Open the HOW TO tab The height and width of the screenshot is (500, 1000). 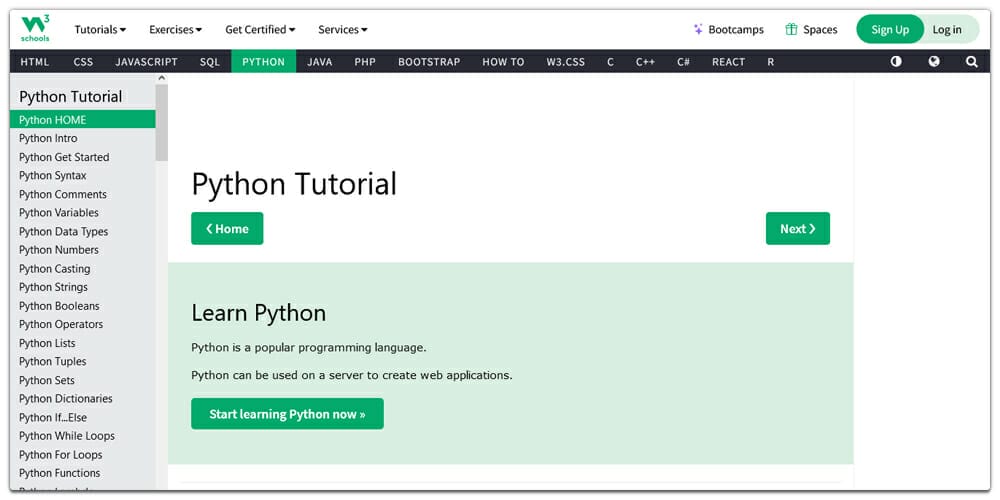(x=503, y=62)
